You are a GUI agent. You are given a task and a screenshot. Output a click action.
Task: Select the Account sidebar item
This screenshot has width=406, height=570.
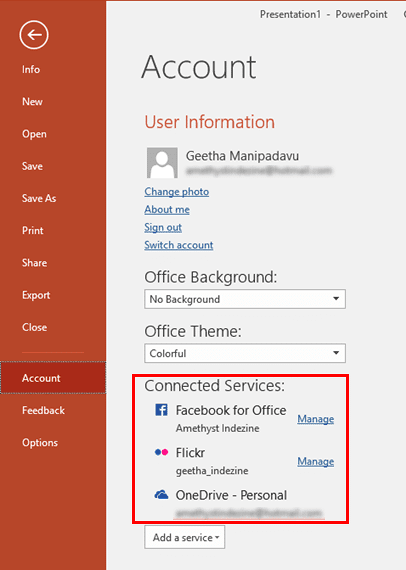(x=53, y=378)
